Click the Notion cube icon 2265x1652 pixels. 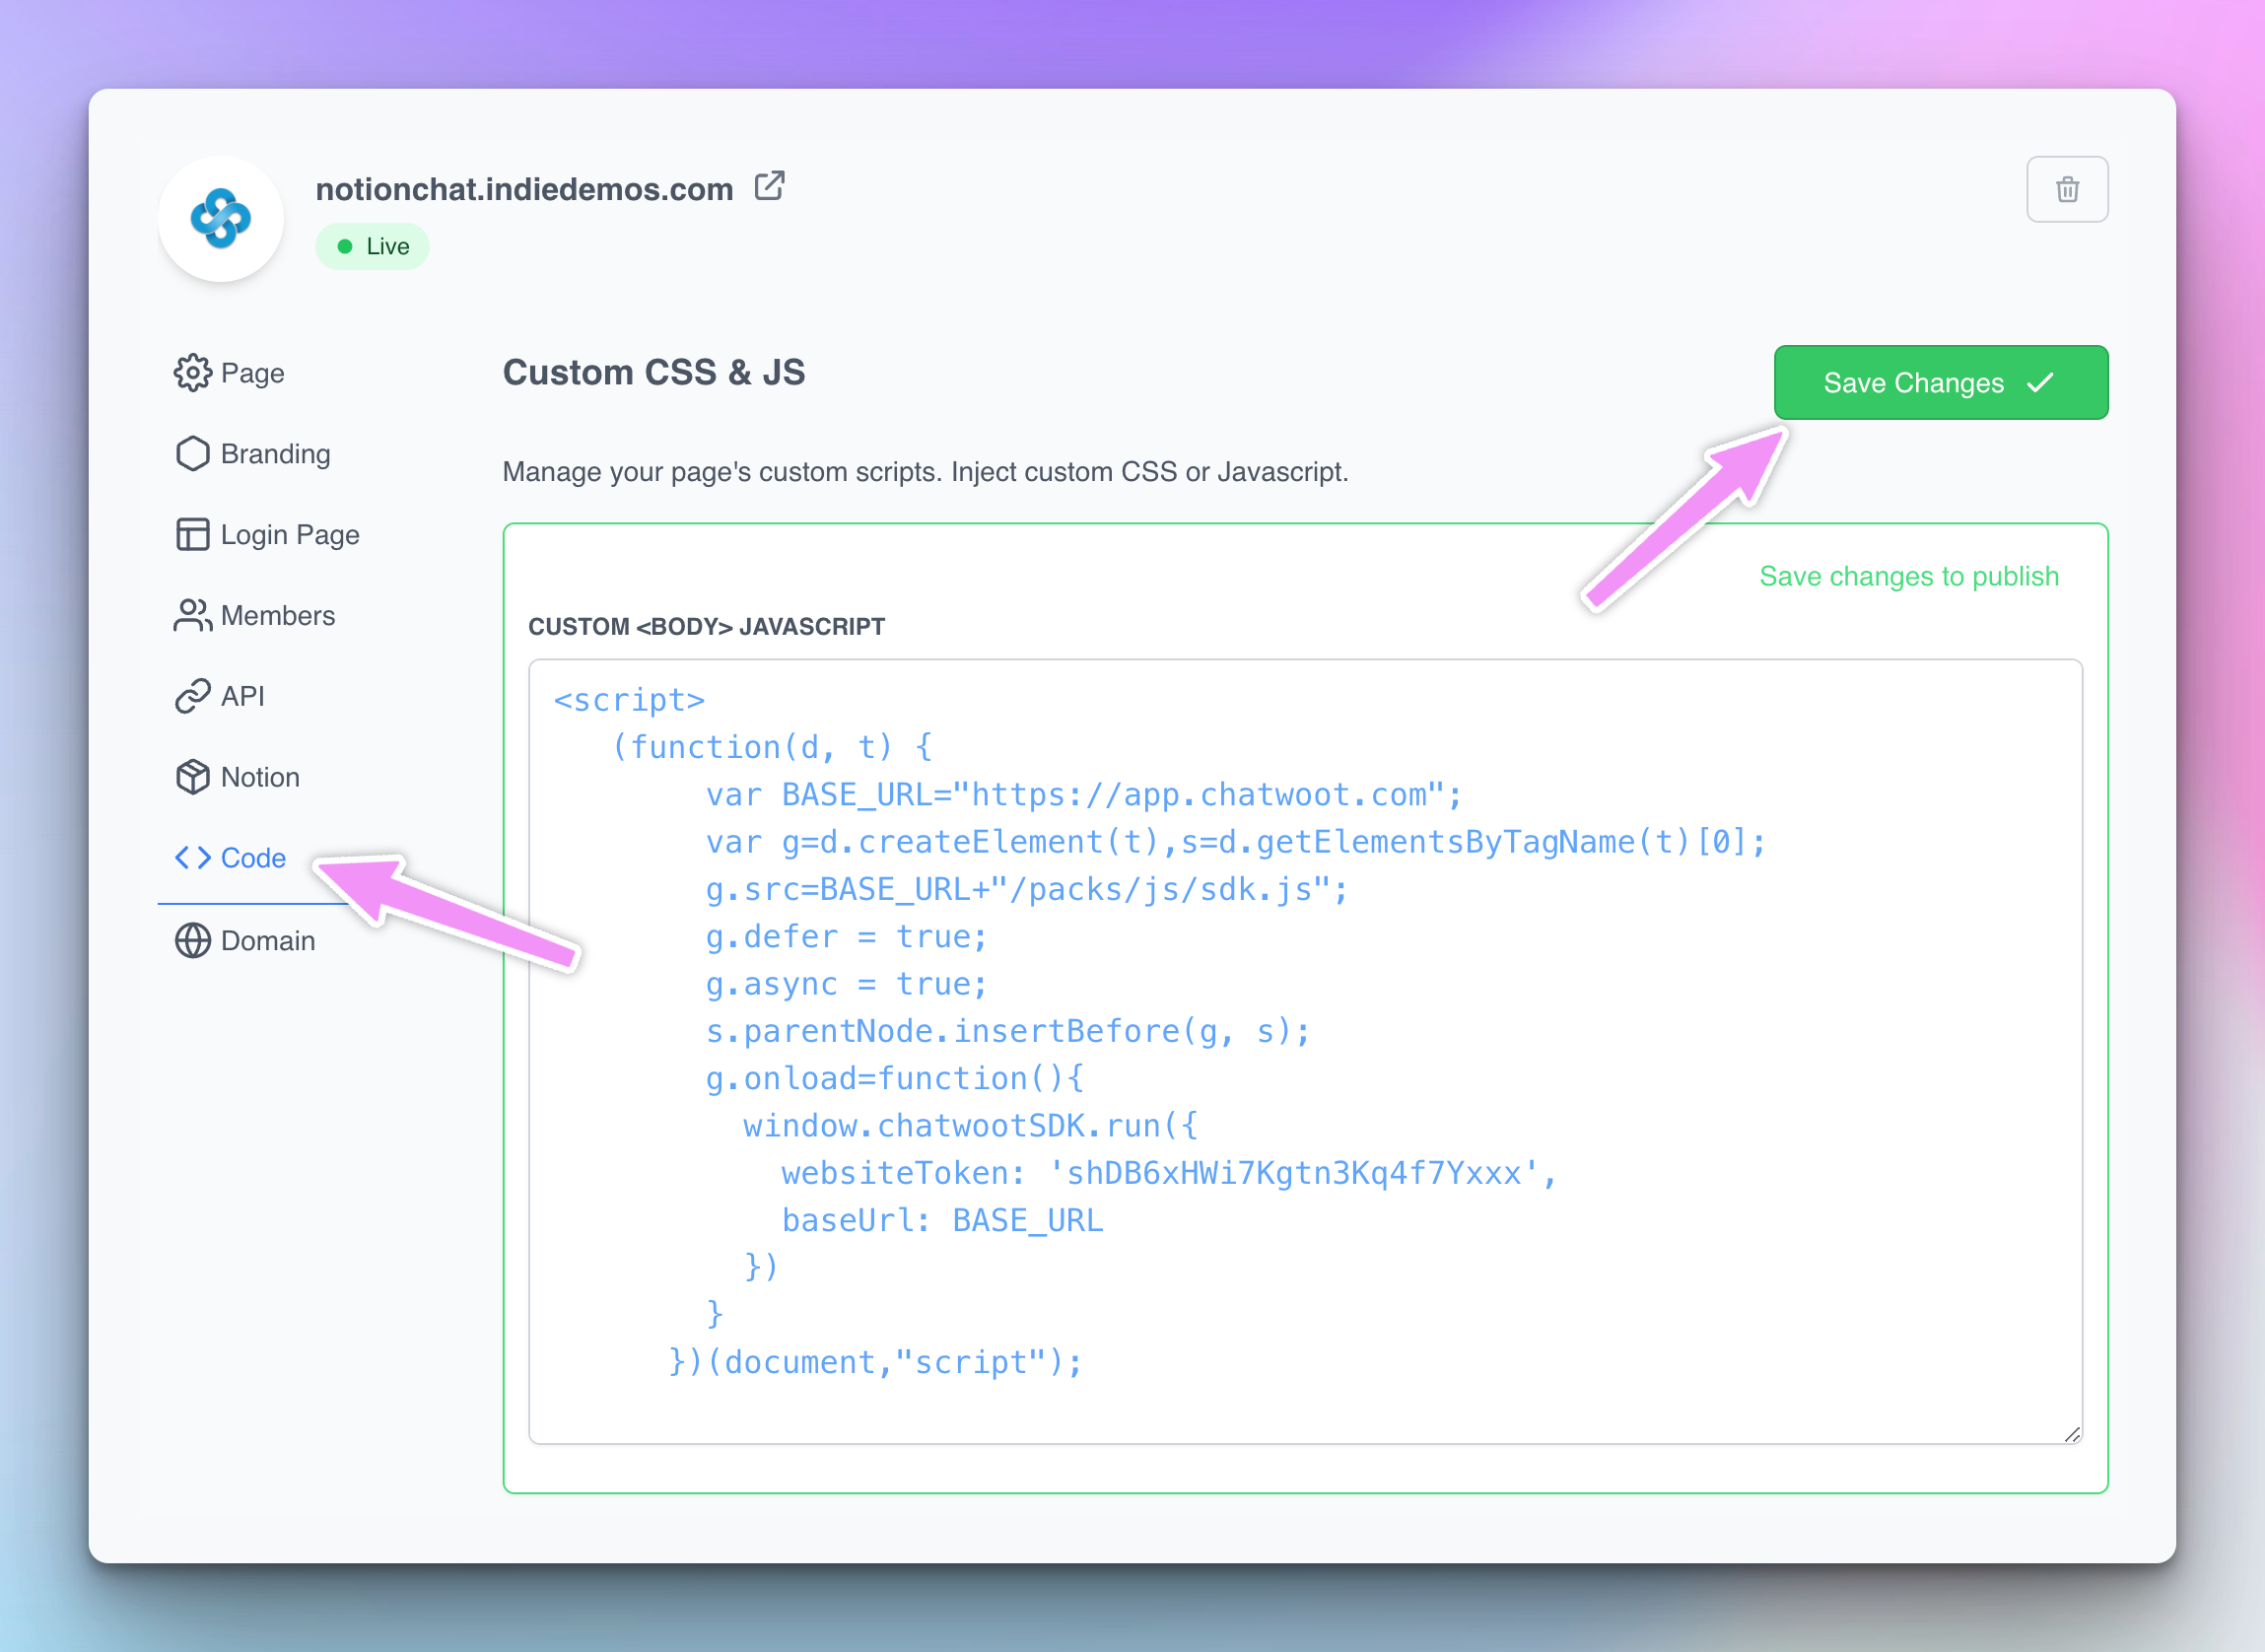coord(192,777)
